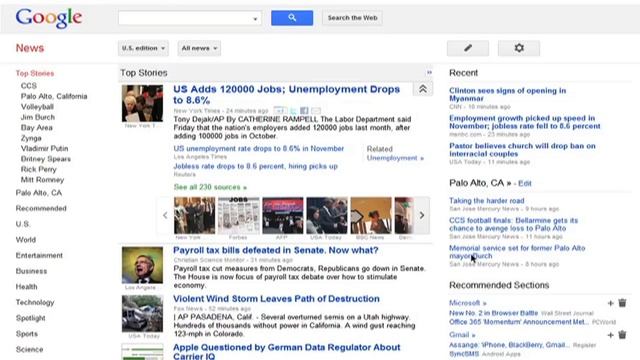Select Top Stories in left sidebar
640x360 pixels.
35,73
